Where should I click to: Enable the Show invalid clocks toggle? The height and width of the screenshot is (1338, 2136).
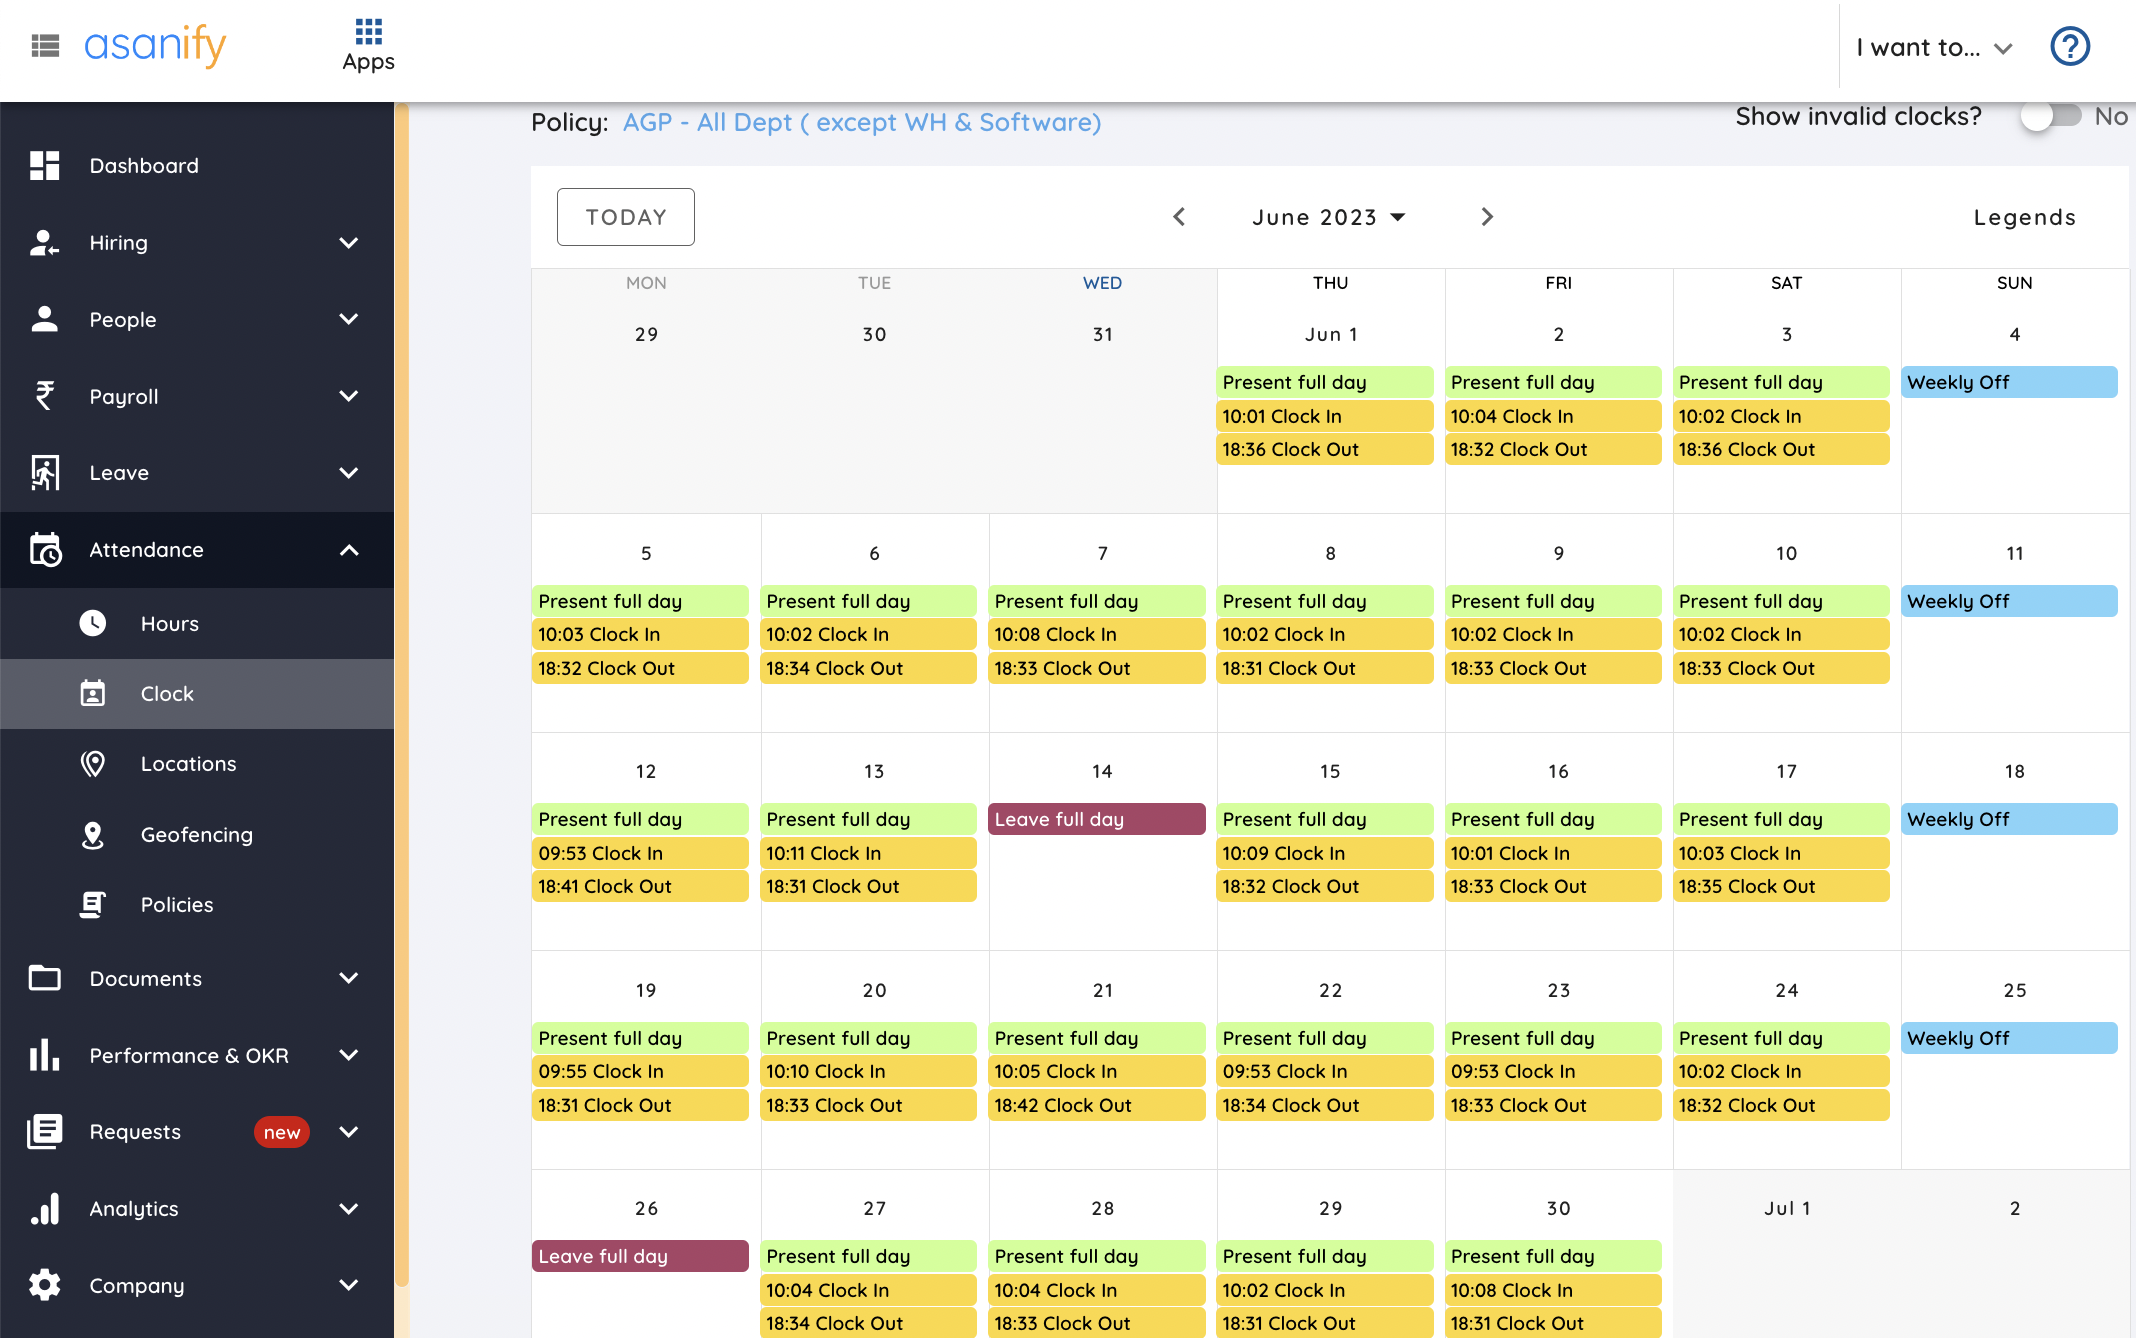[x=2049, y=116]
